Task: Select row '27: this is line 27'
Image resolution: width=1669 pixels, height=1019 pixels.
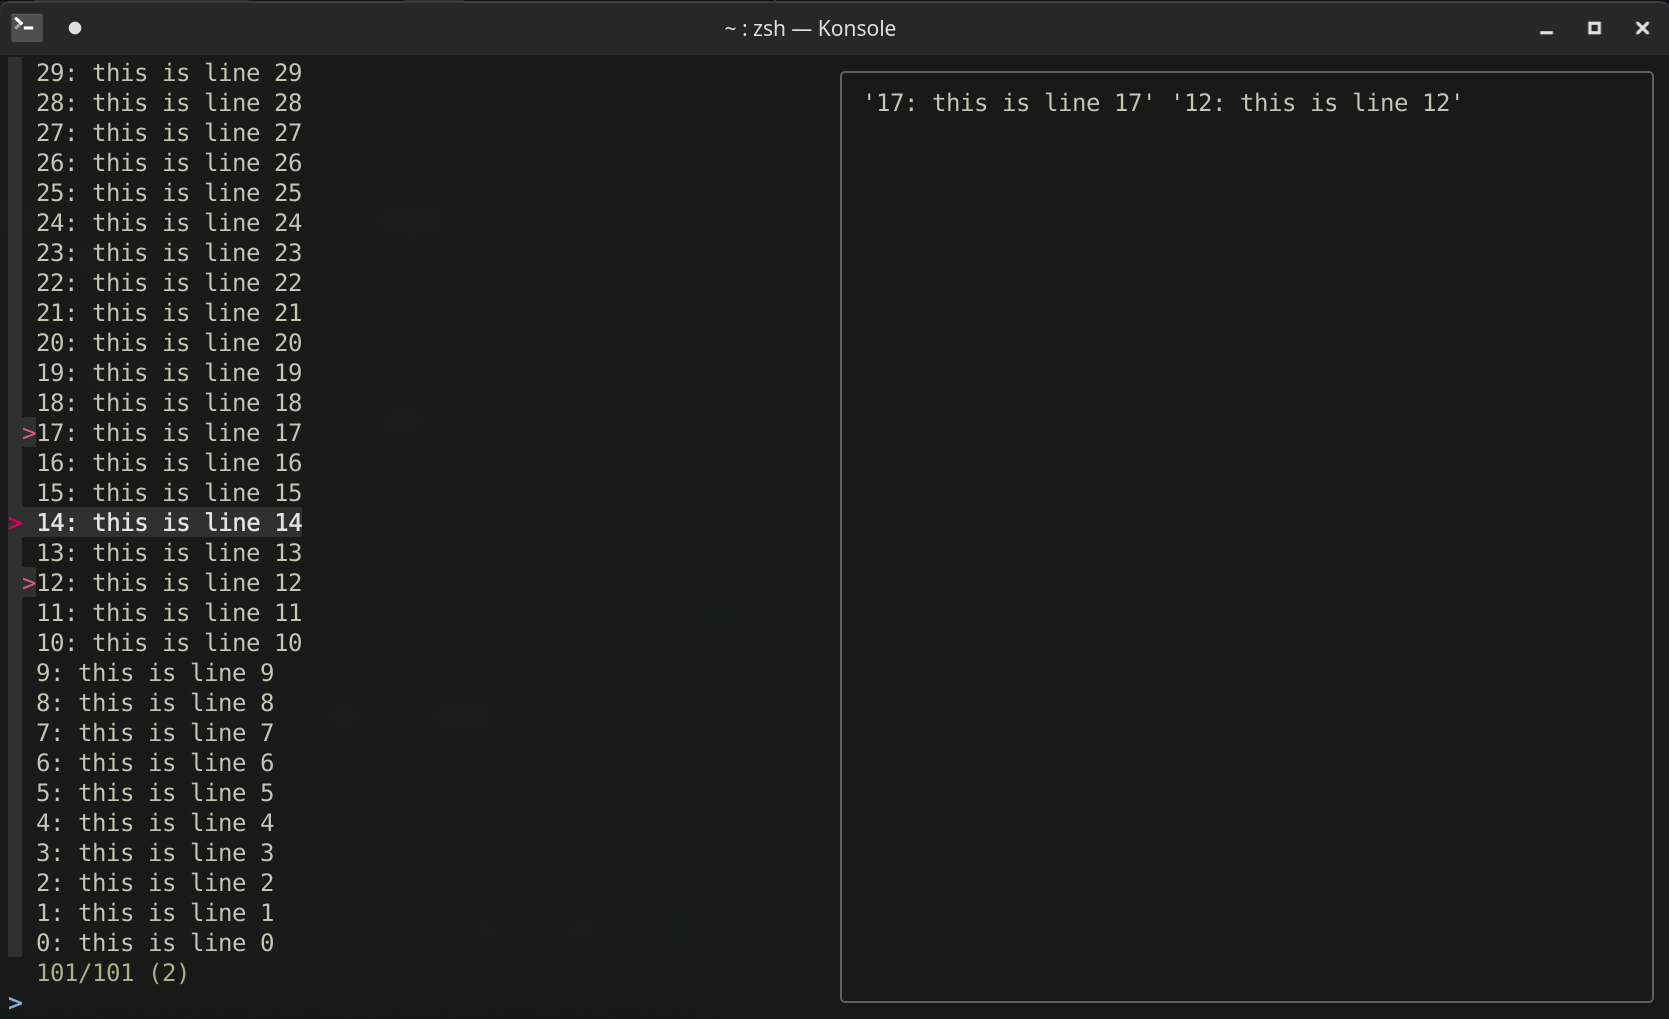Action: [169, 133]
